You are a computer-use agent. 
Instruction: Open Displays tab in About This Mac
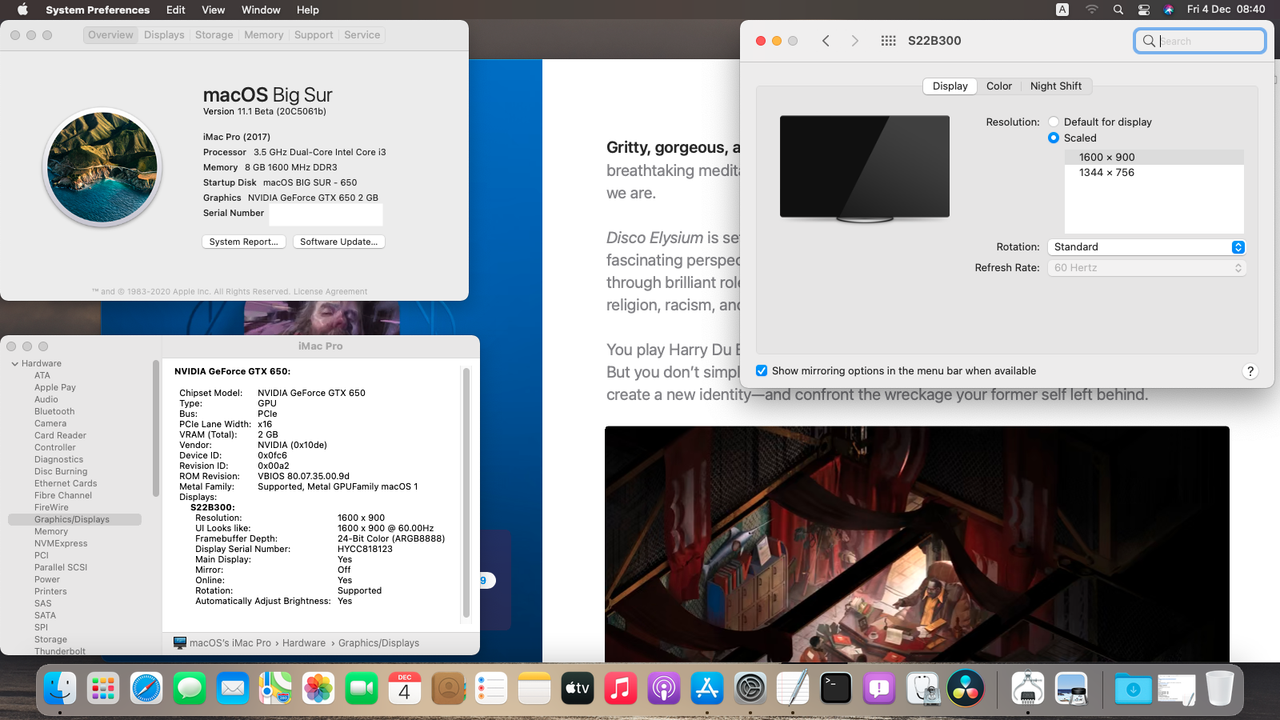pyautogui.click(x=164, y=35)
